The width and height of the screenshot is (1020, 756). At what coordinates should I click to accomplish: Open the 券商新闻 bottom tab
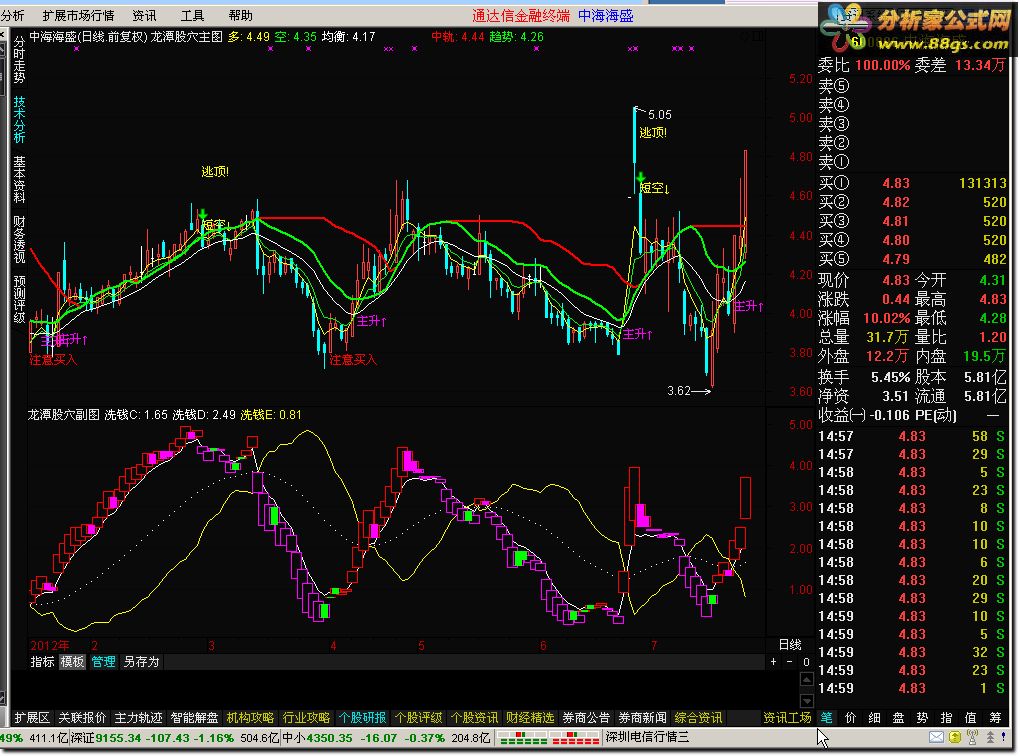pos(642,718)
